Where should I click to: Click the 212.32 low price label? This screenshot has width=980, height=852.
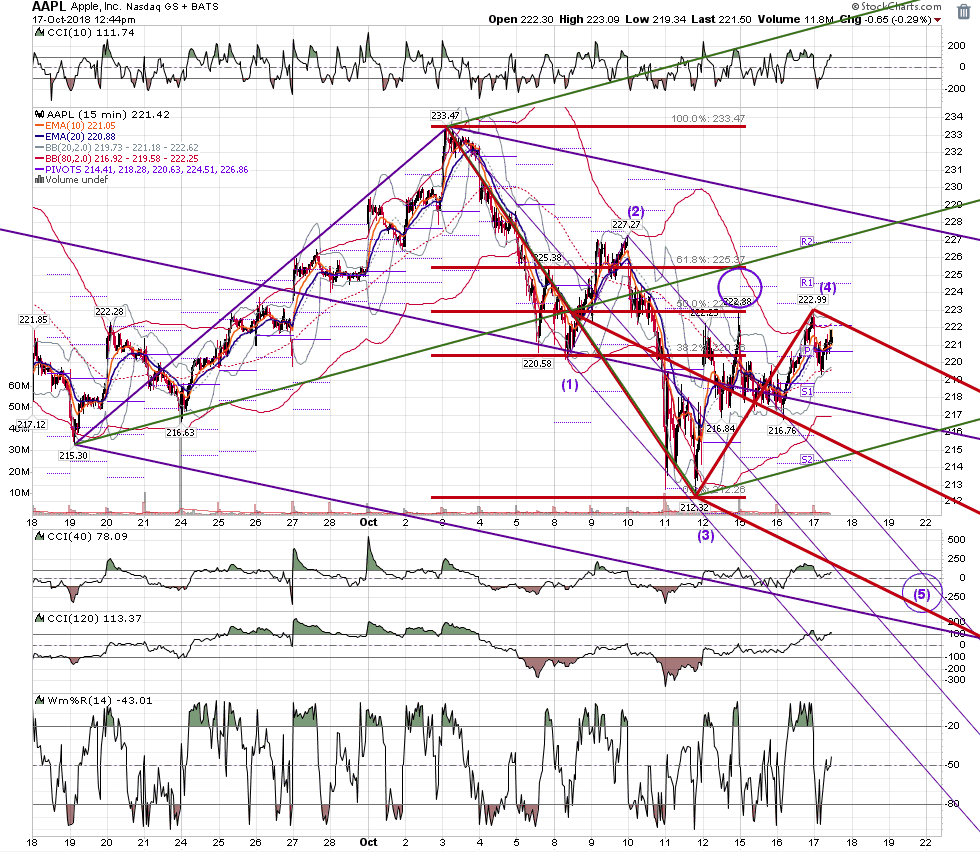point(694,508)
